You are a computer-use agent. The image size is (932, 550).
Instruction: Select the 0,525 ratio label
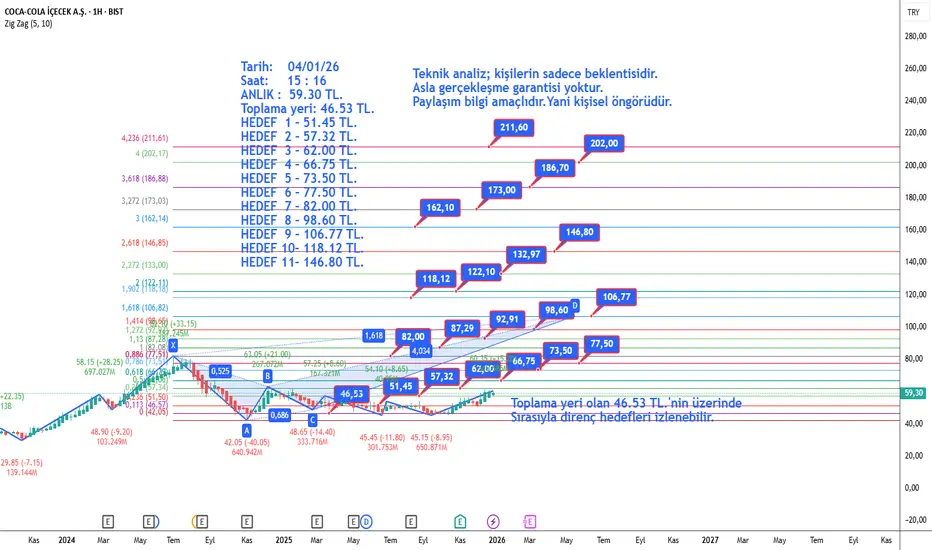[x=220, y=371]
